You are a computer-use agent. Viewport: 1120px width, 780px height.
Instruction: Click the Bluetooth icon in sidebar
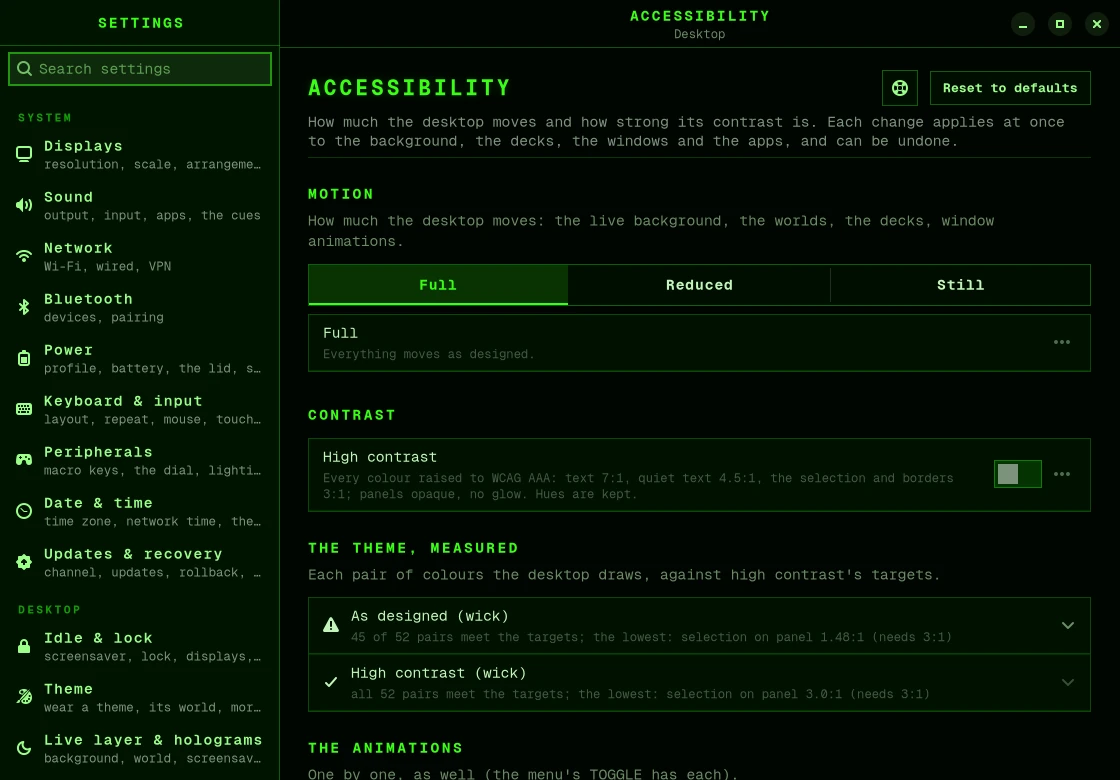click(x=24, y=307)
